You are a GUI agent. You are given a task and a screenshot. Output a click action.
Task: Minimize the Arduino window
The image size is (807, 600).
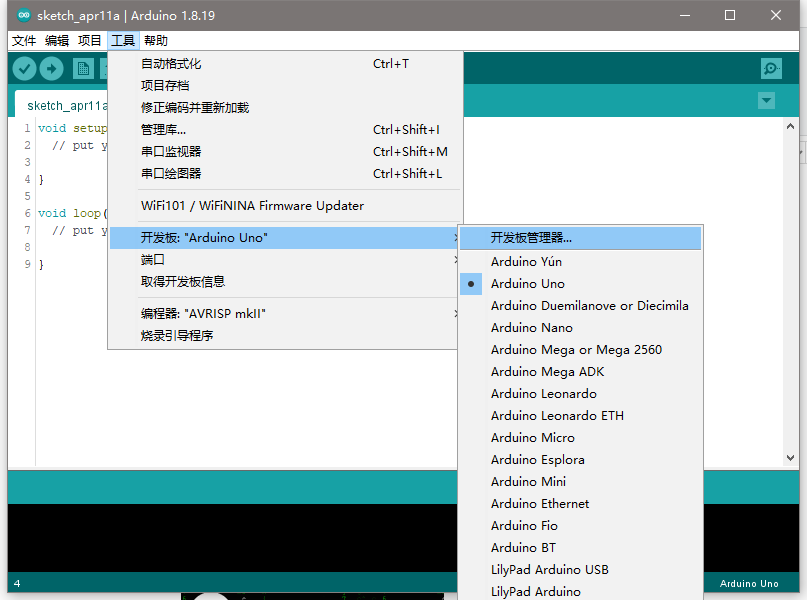(685, 15)
